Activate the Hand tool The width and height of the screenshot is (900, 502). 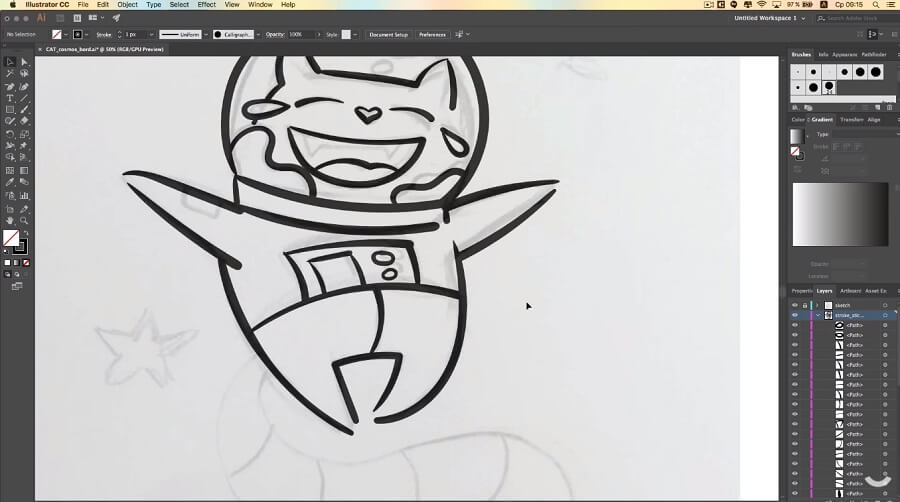pyautogui.click(x=10, y=219)
